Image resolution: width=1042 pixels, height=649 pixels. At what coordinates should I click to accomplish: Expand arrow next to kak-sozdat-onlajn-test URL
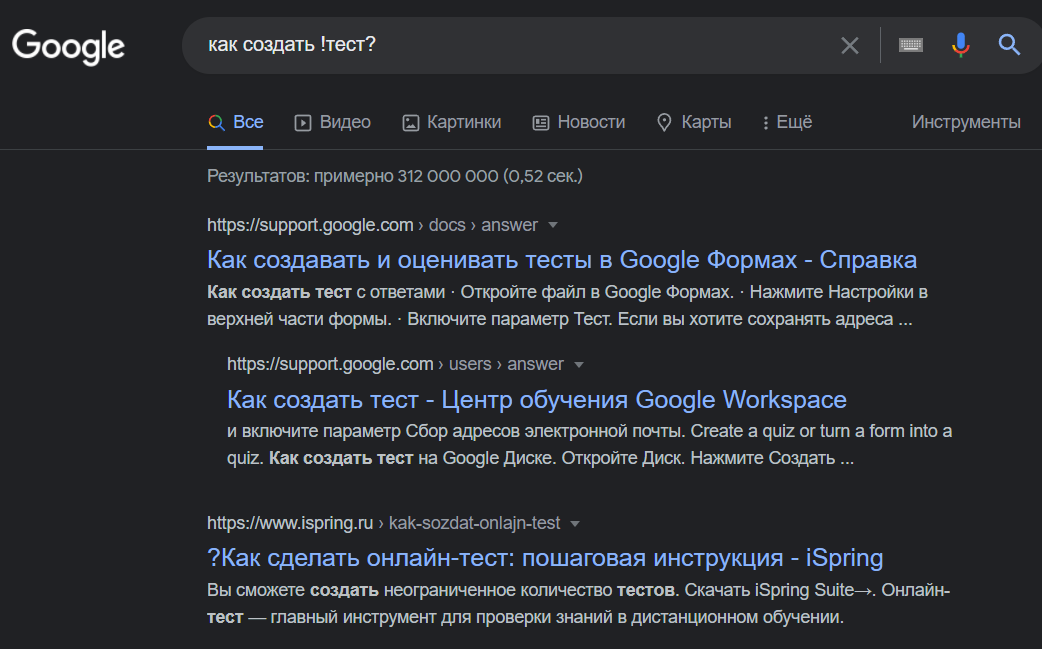(x=575, y=523)
